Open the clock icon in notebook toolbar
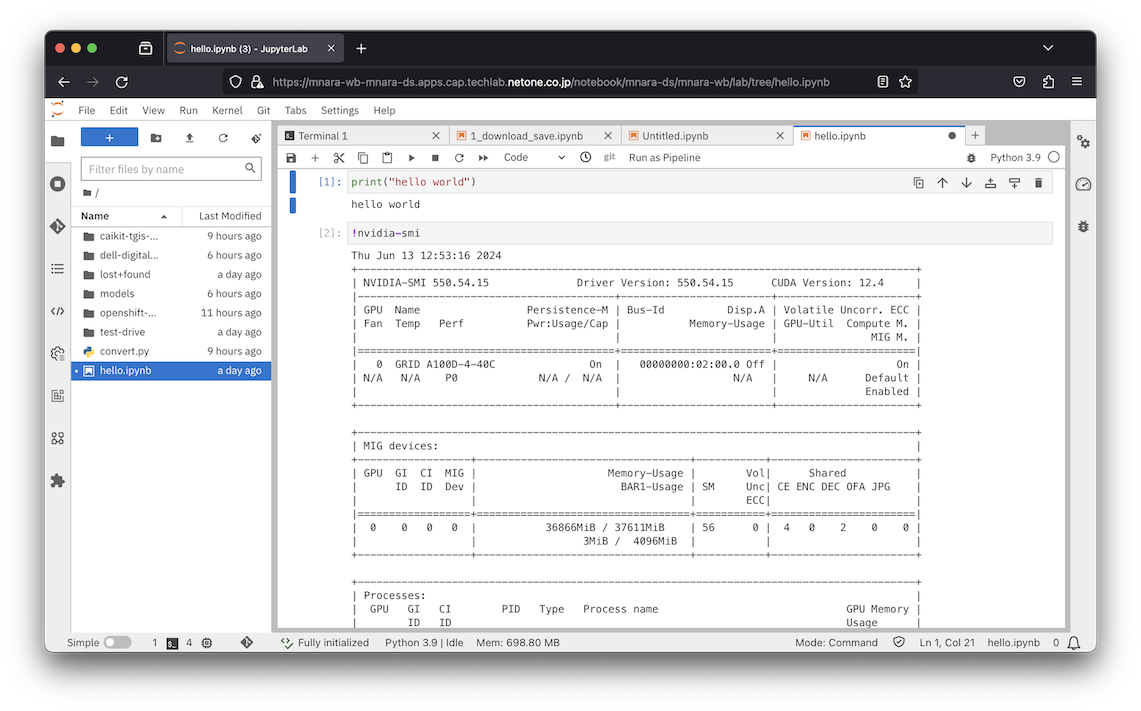Screen dimensions: 1141x711 click(586, 157)
